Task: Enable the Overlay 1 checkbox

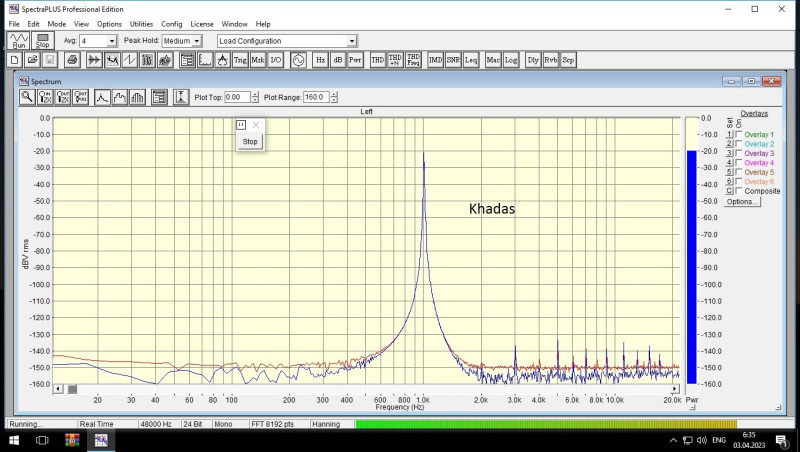Action: click(x=738, y=134)
